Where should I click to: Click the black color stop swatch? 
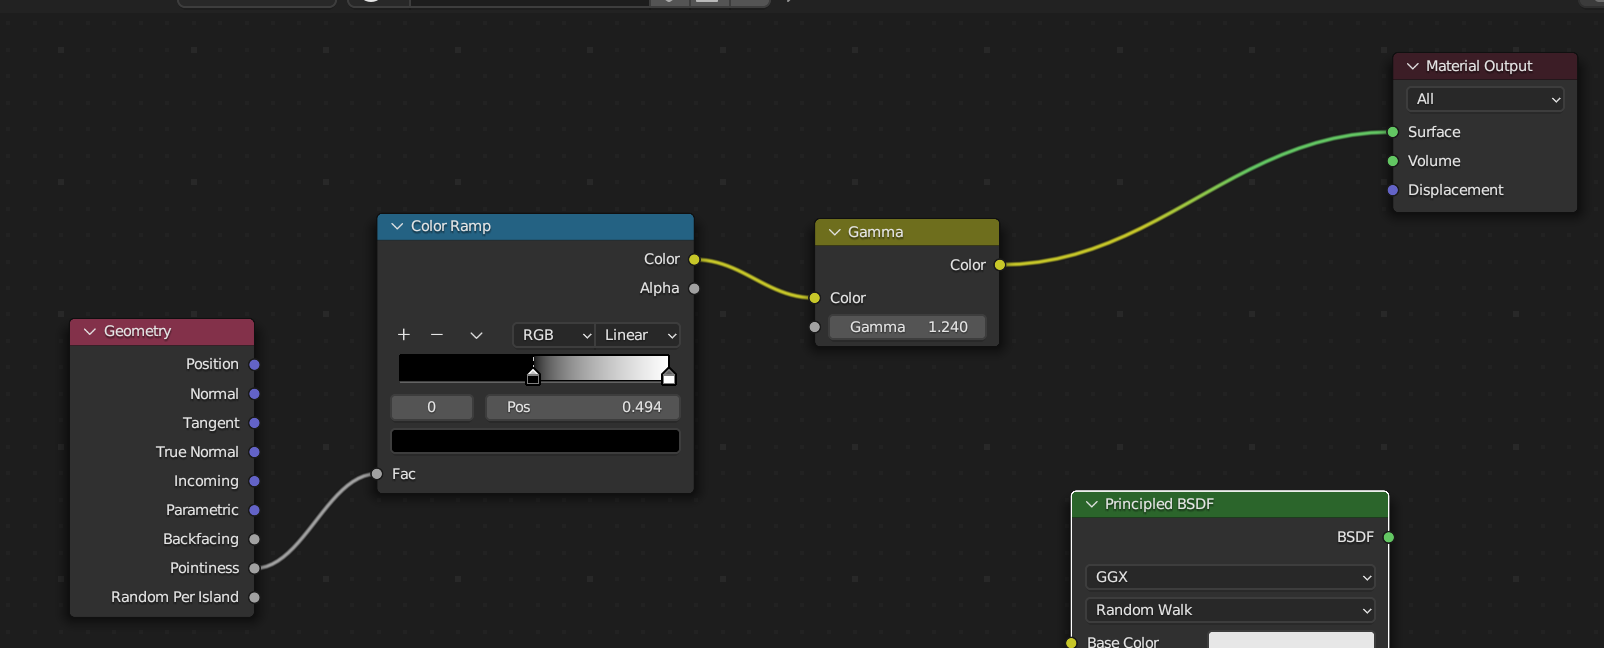click(535, 441)
